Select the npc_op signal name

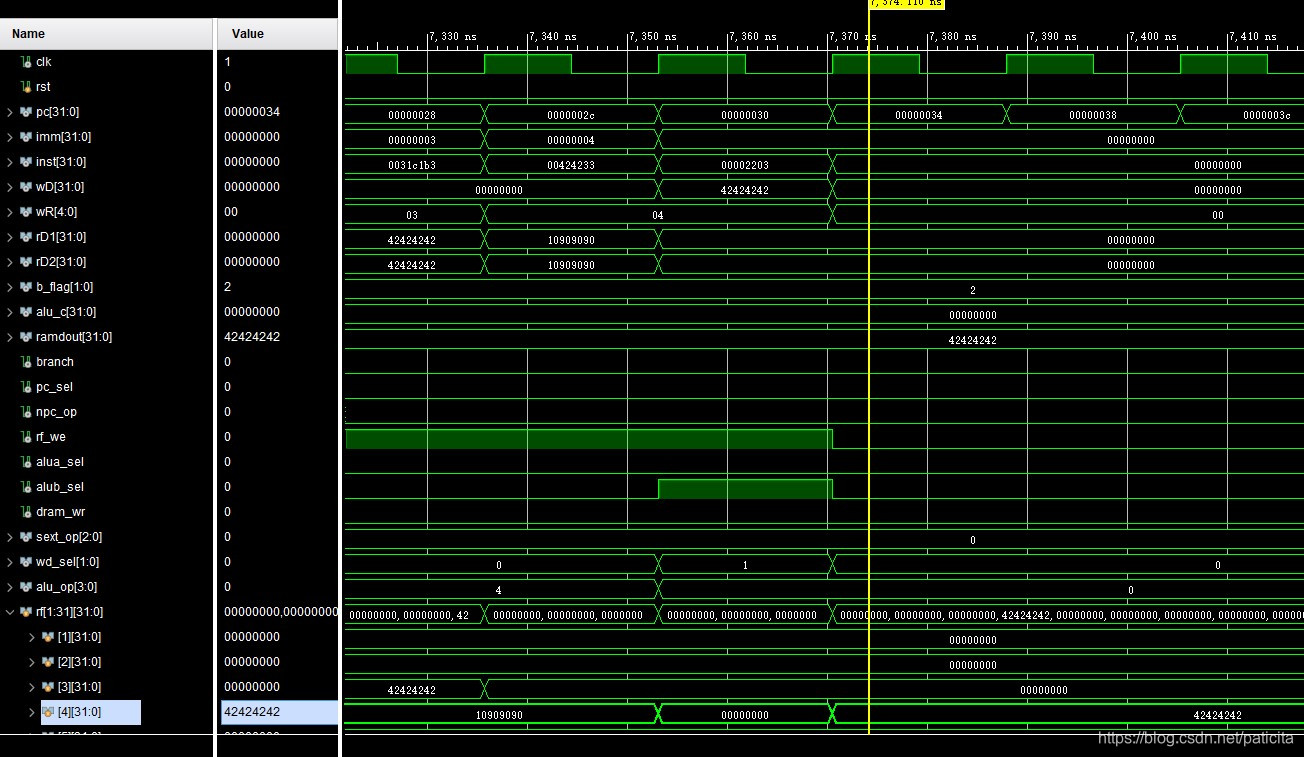pyautogui.click(x=56, y=412)
